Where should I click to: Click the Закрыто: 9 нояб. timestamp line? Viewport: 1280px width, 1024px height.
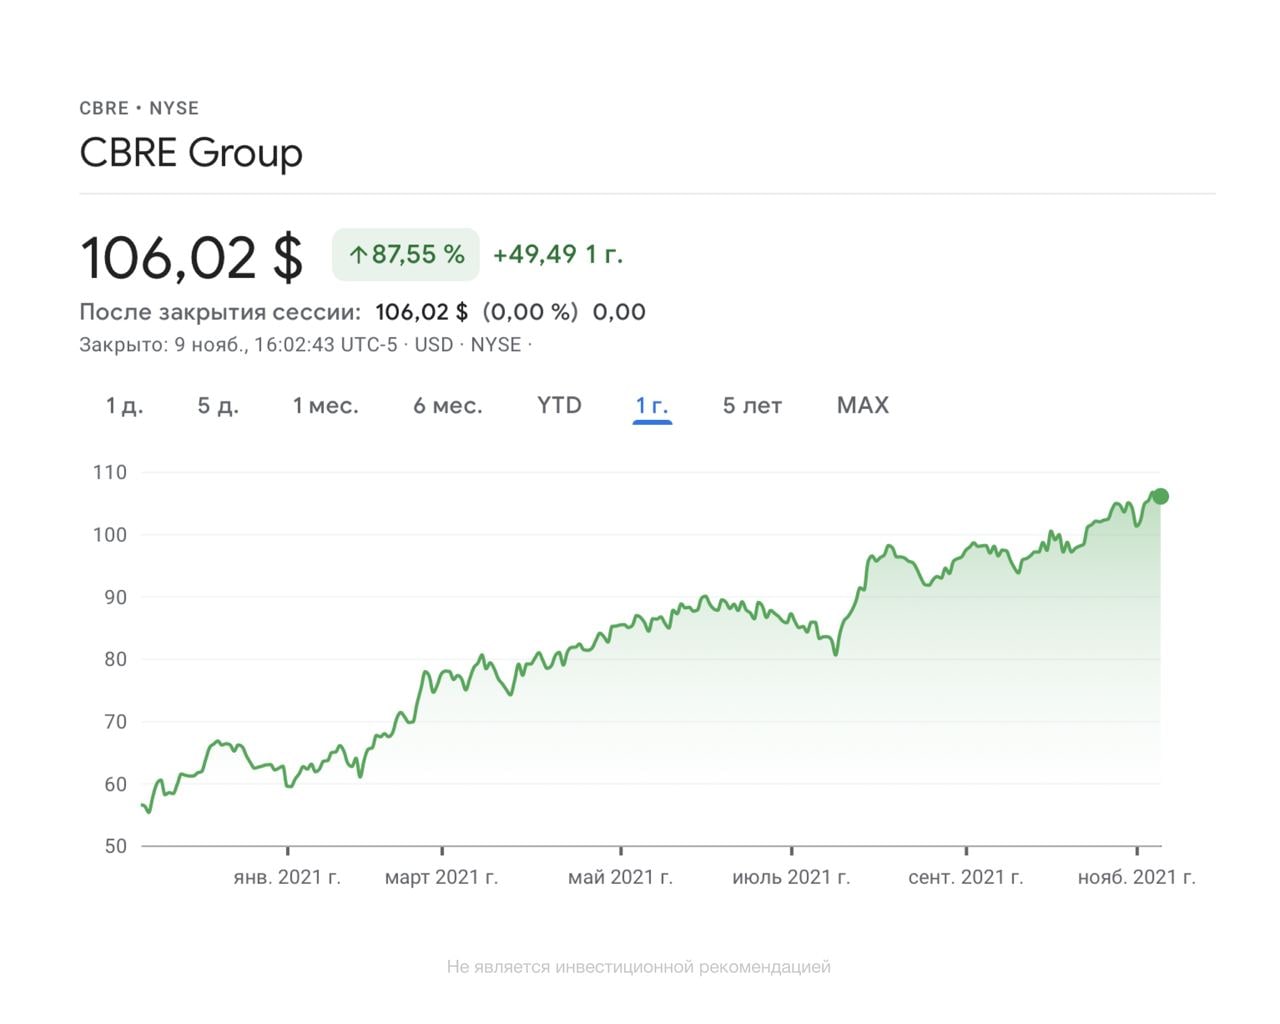click(305, 344)
